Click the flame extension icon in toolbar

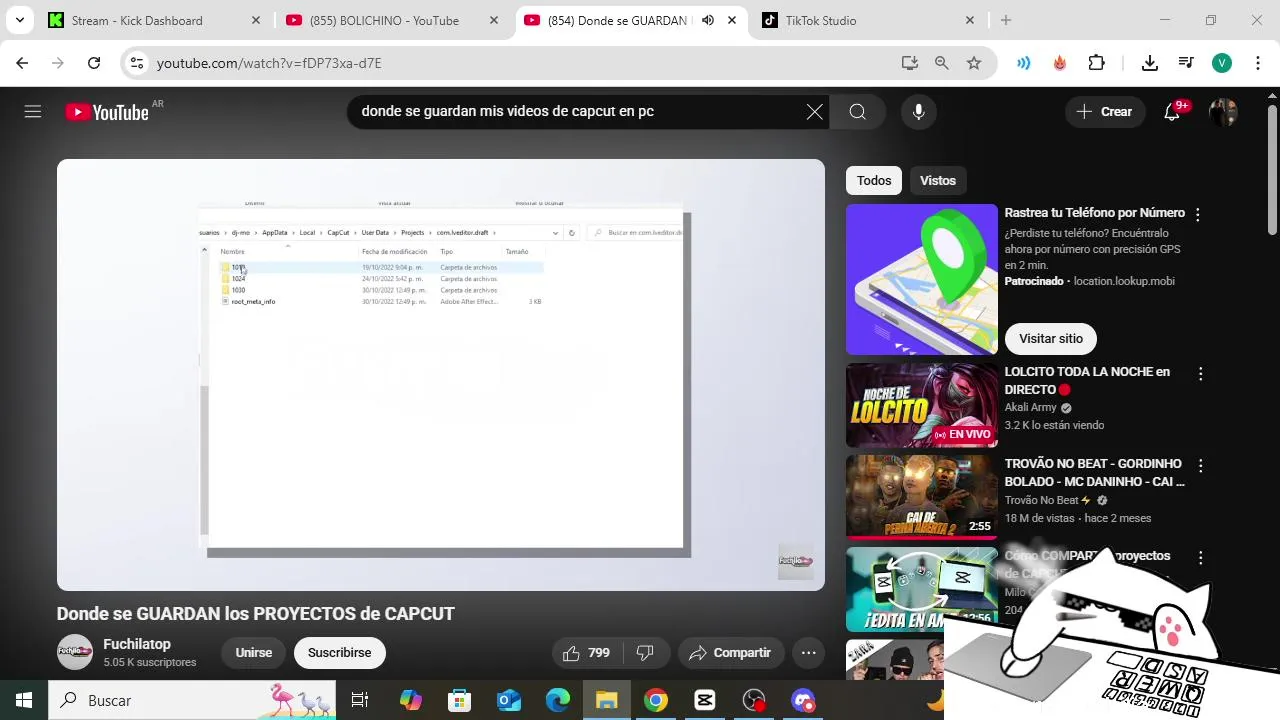(x=1060, y=63)
